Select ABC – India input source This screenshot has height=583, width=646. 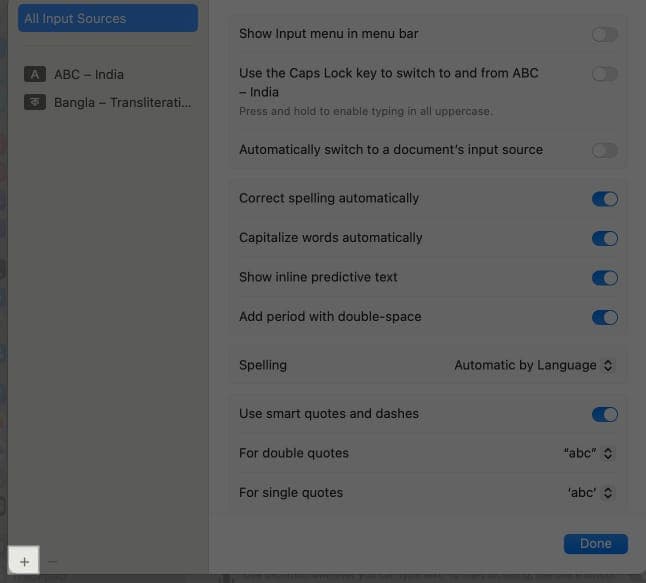coord(108,74)
